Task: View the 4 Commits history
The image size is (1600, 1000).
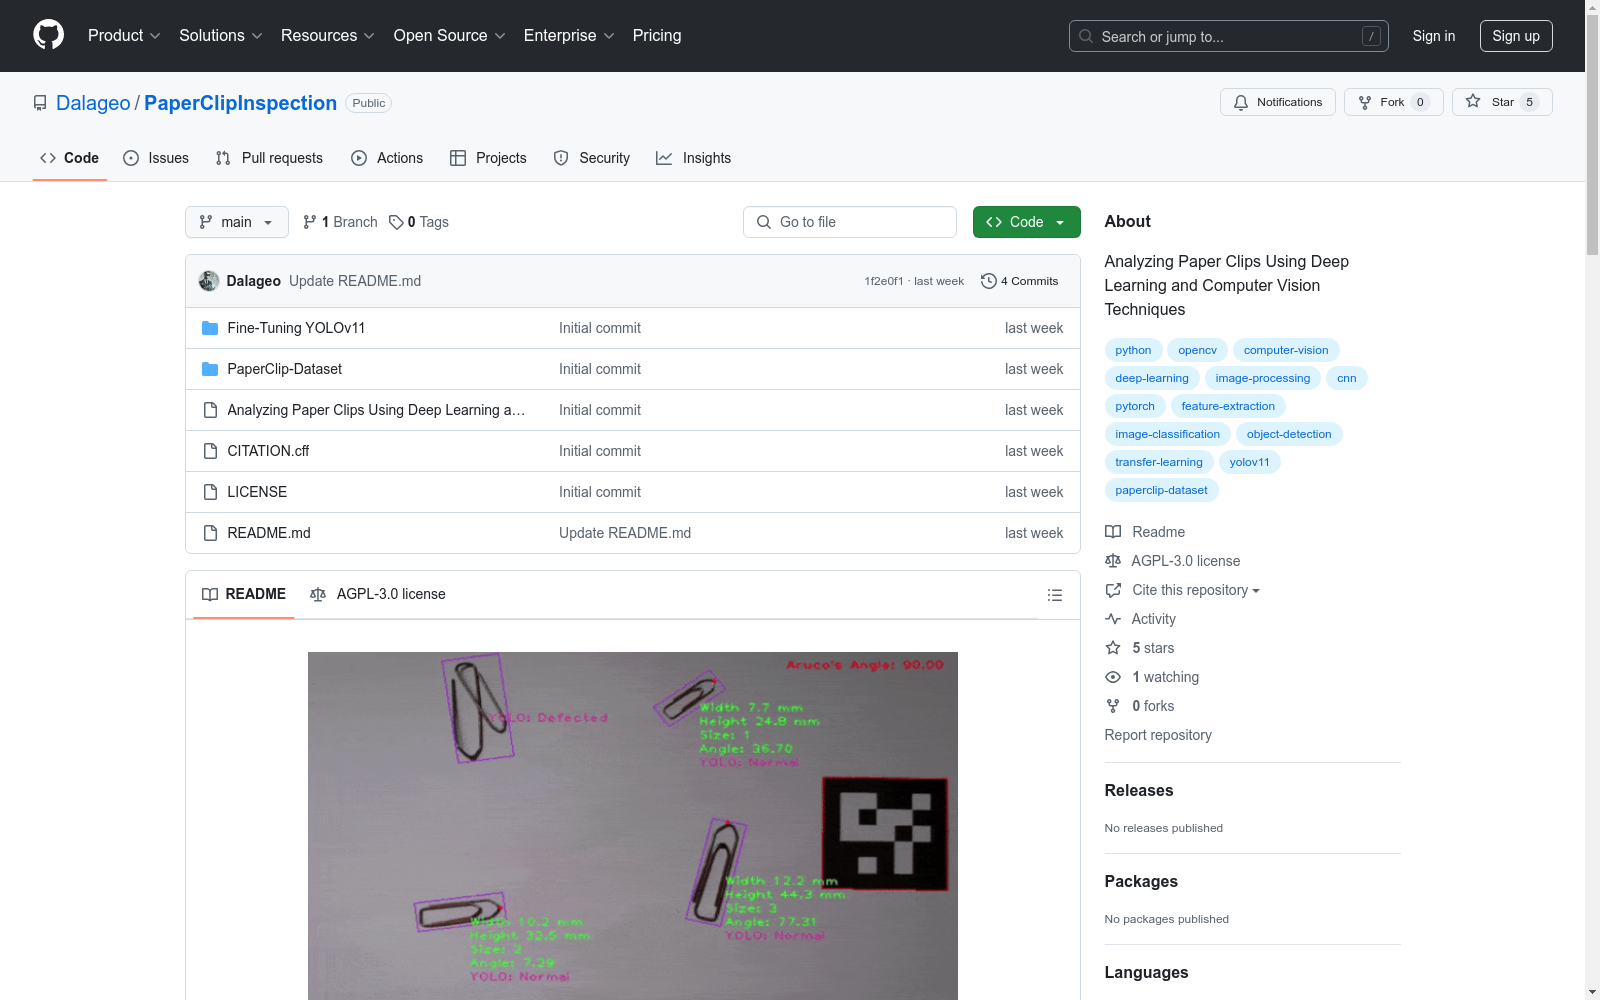Action: pos(1020,281)
